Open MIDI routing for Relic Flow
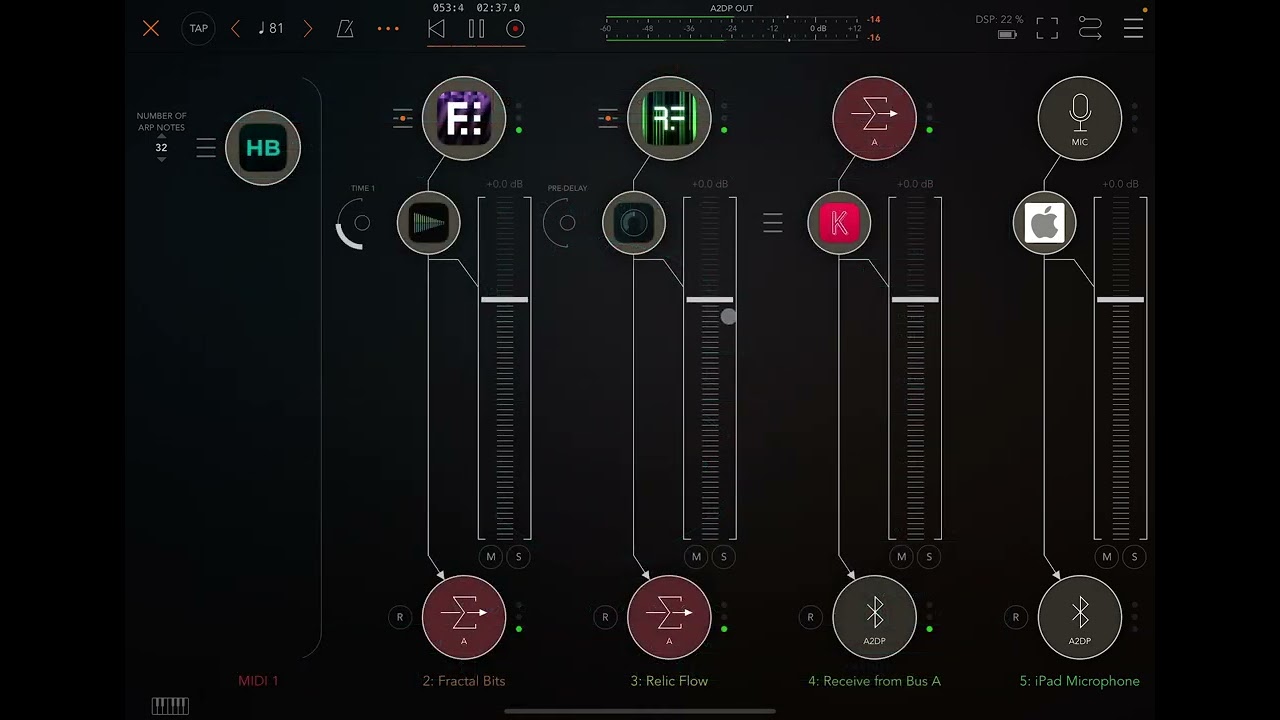Screen dimensions: 1280x720 coord(607,118)
